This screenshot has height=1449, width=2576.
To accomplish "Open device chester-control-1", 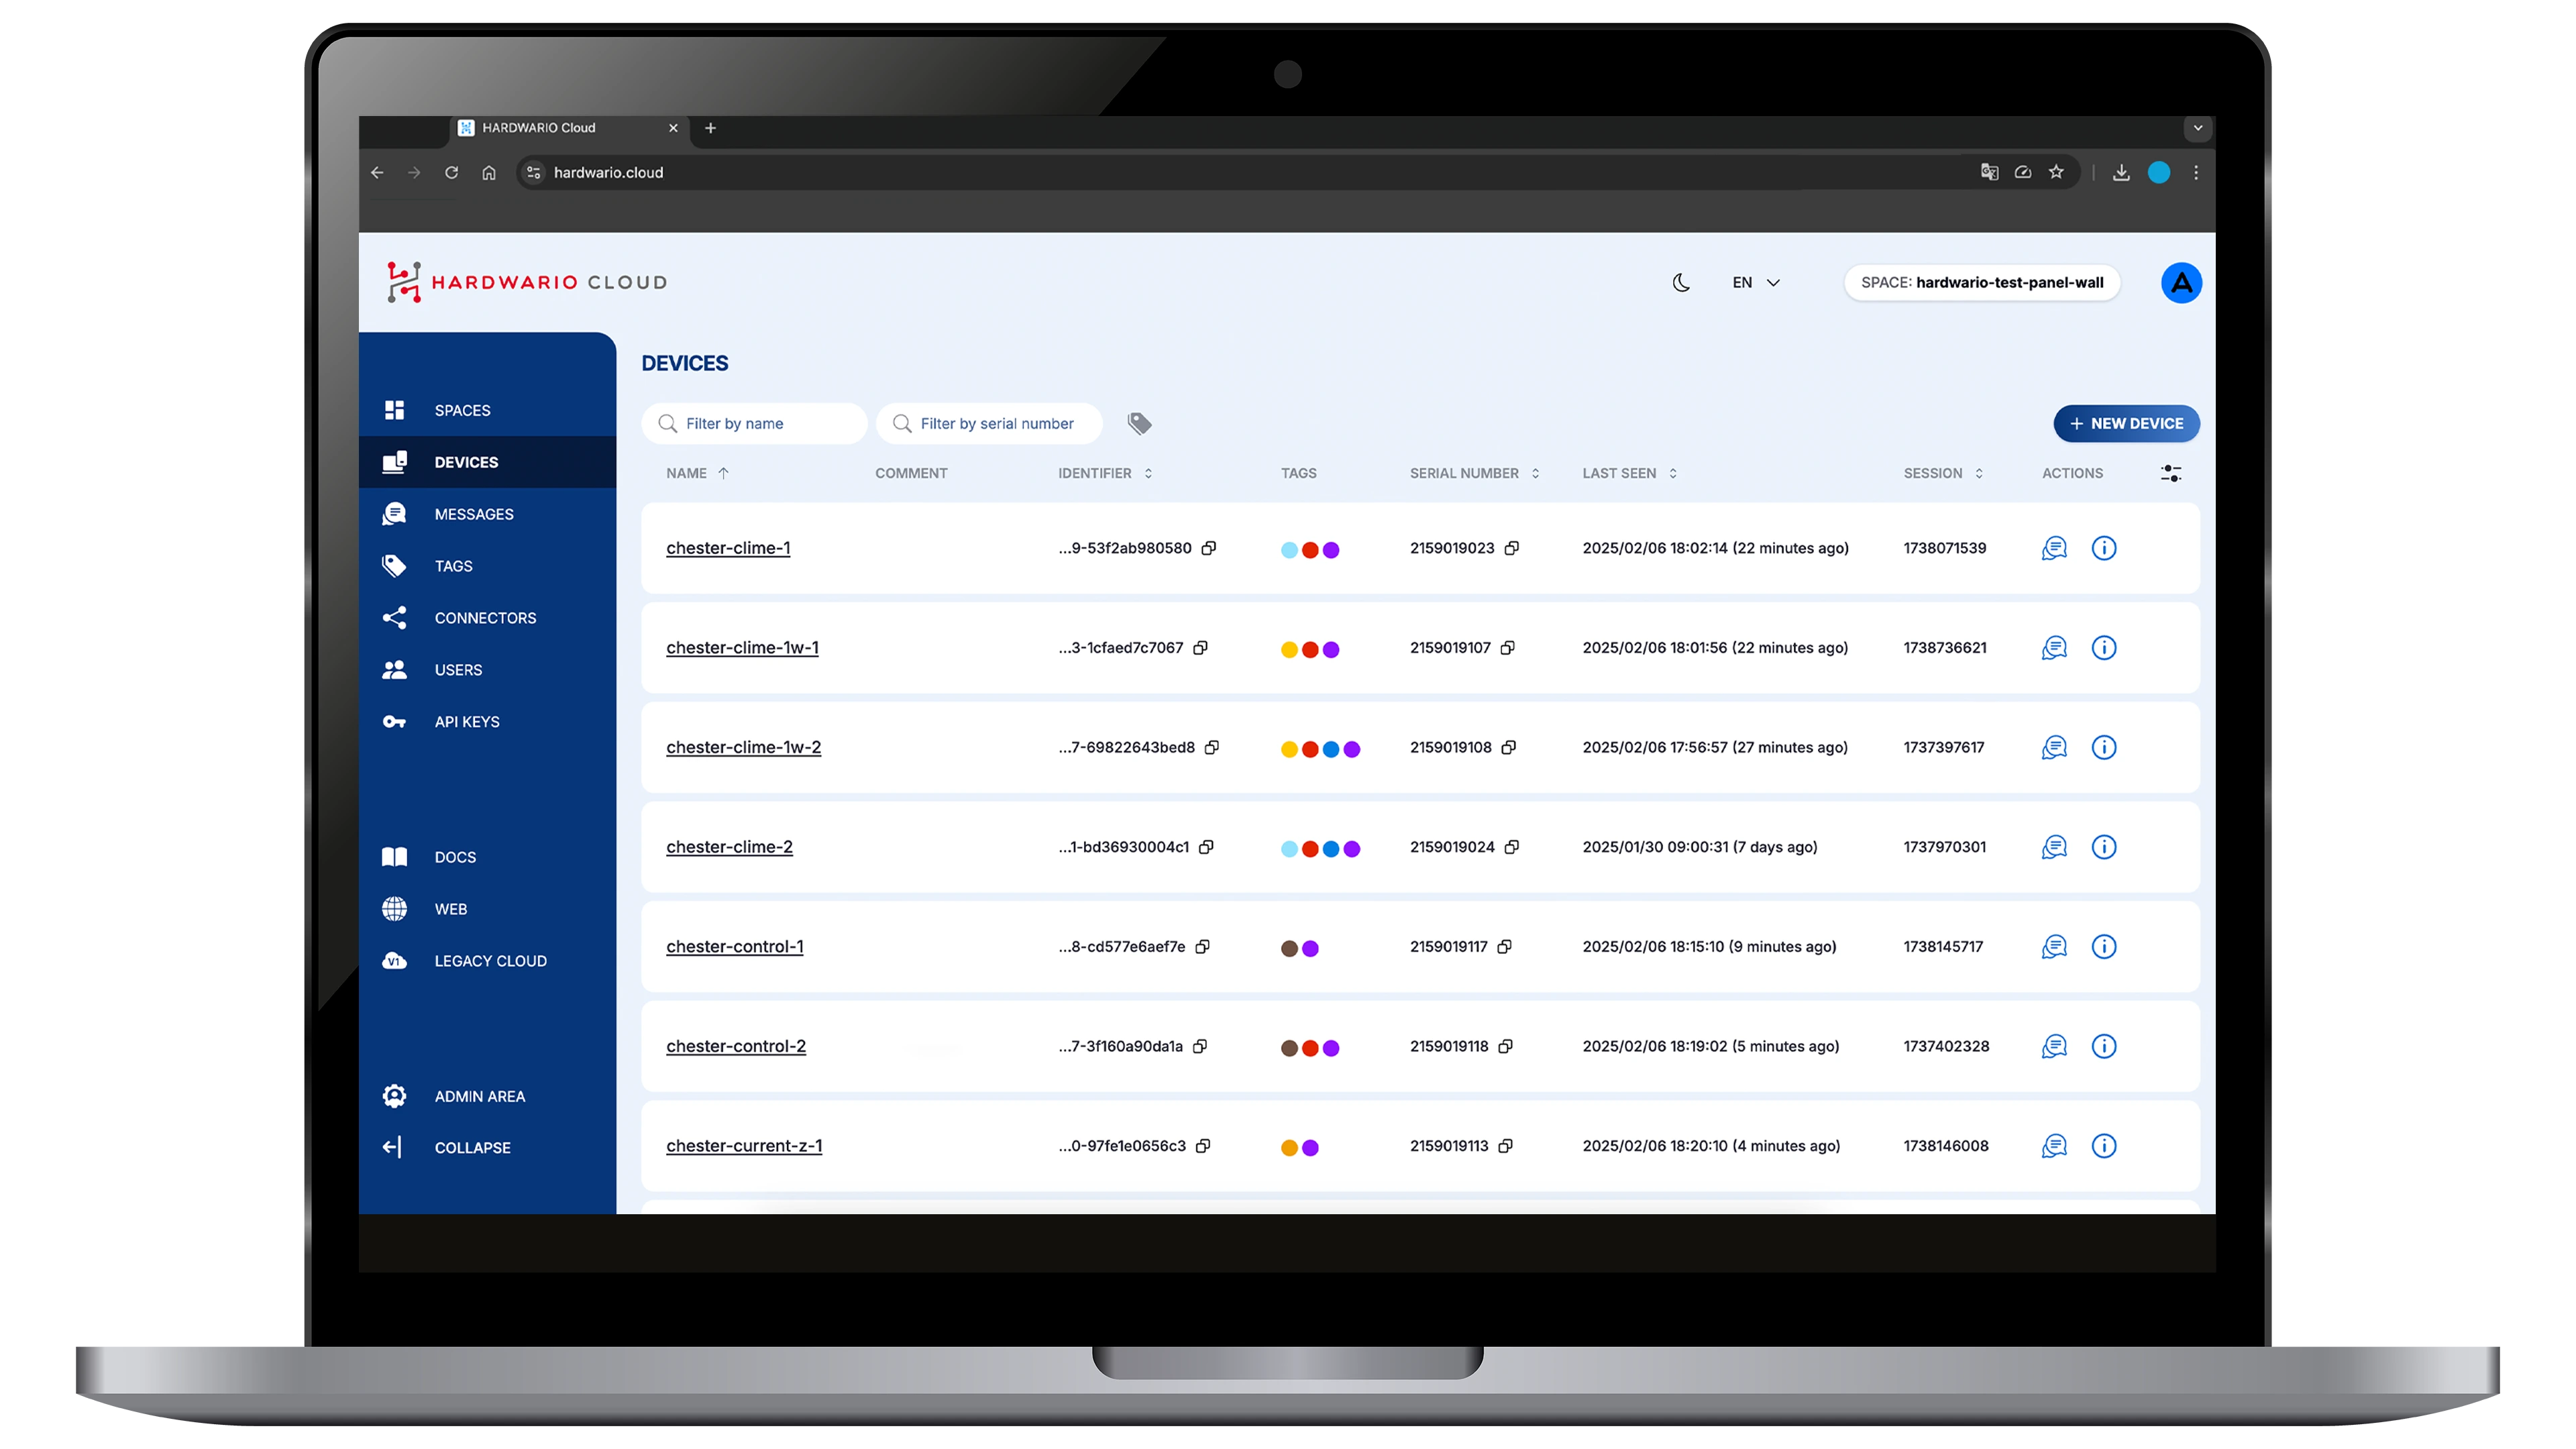I will click(734, 947).
